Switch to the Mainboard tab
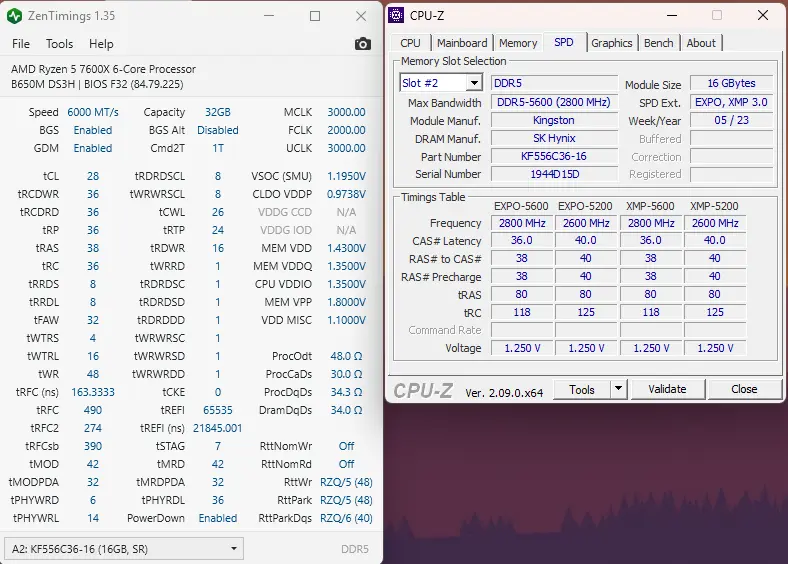Image resolution: width=788 pixels, height=564 pixels. (462, 43)
